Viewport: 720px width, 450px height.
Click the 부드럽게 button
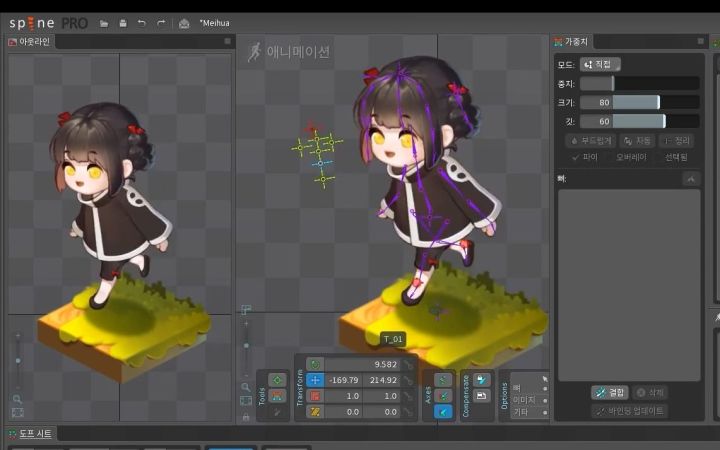pos(591,141)
